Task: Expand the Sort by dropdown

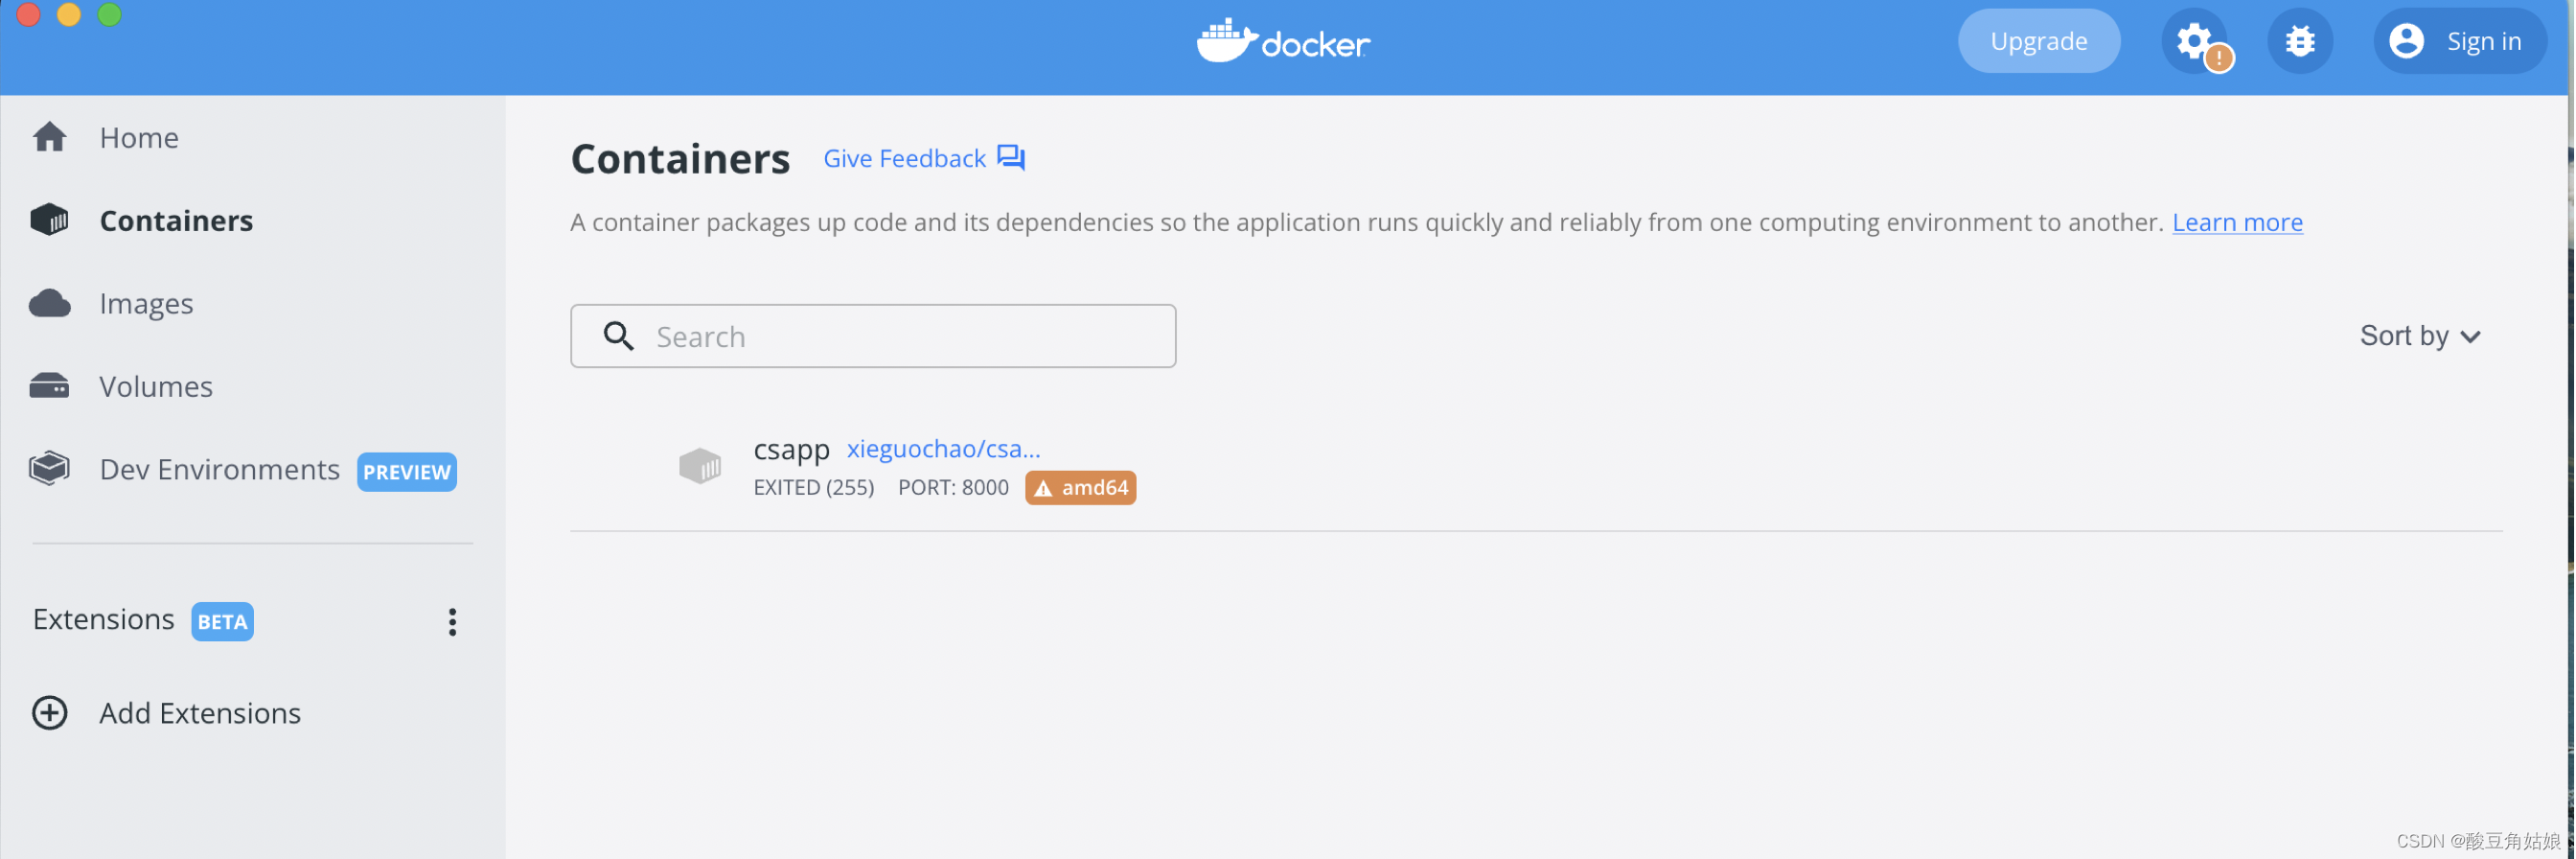Action: (2420, 336)
